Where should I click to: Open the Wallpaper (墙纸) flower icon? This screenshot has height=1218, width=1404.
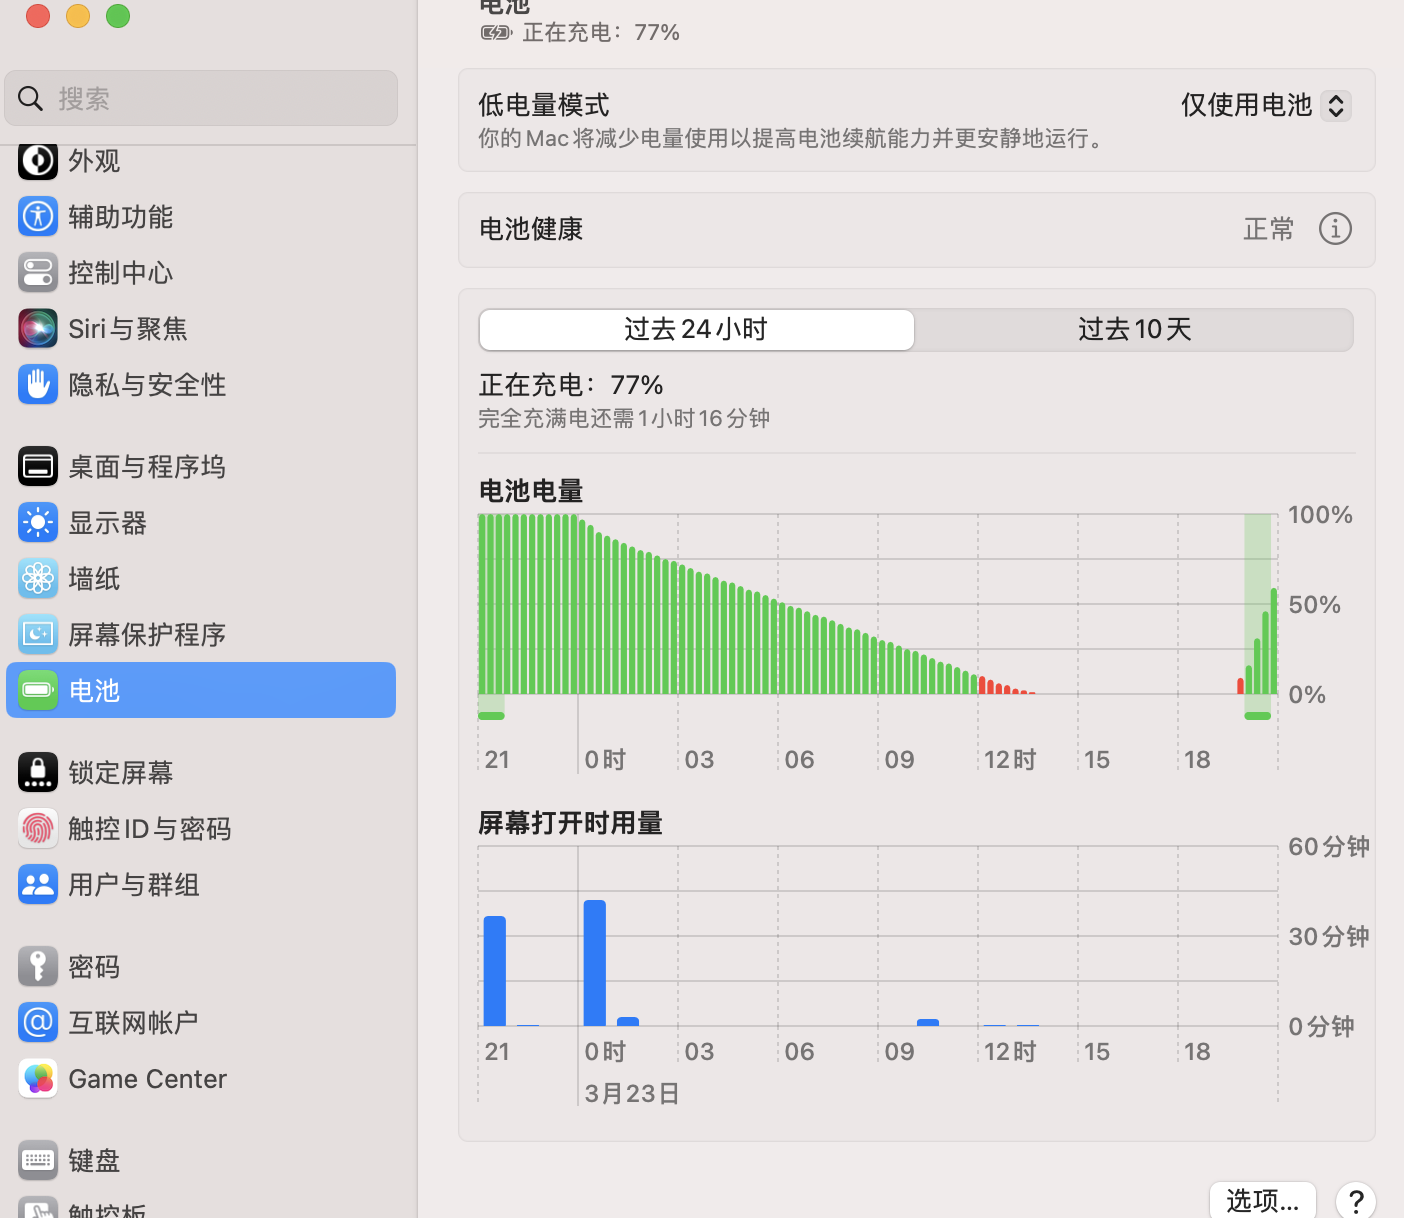click(38, 579)
